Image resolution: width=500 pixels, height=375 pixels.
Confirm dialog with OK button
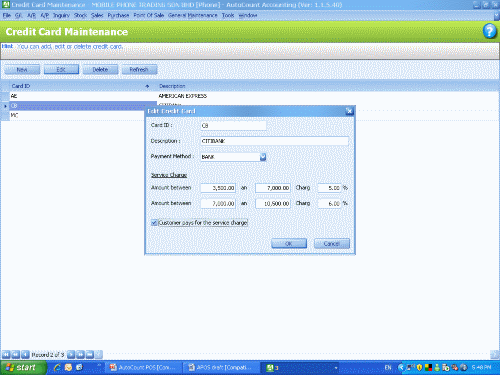(x=289, y=243)
